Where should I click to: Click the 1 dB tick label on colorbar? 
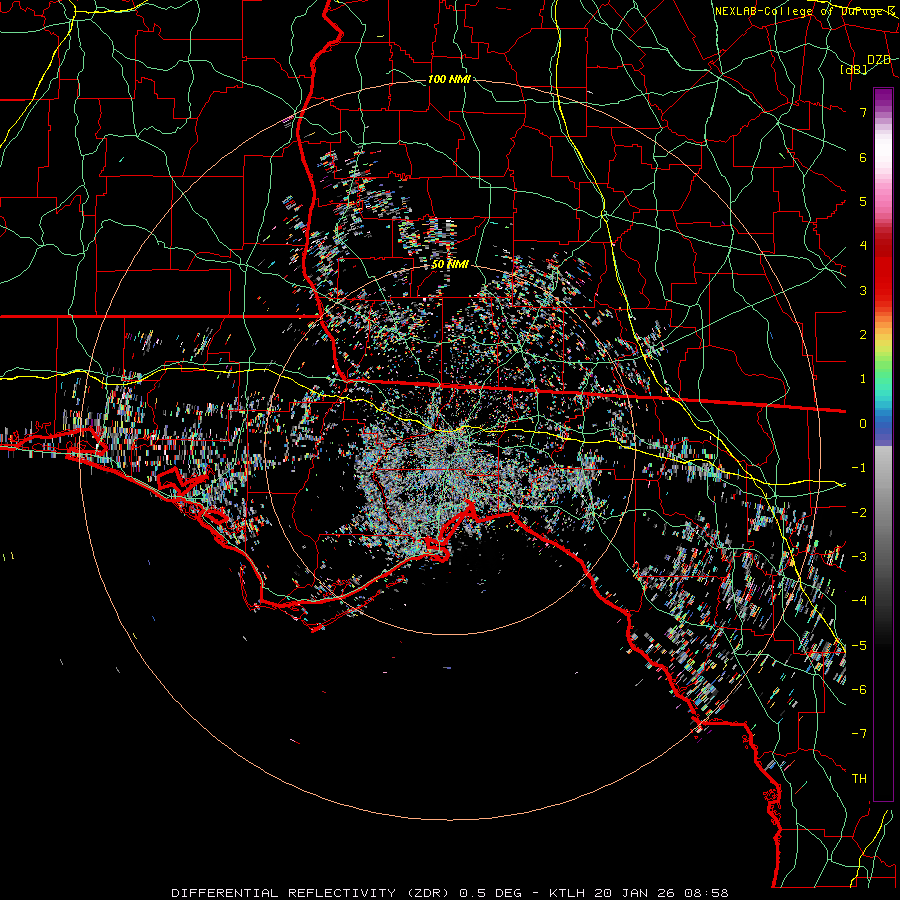click(863, 379)
